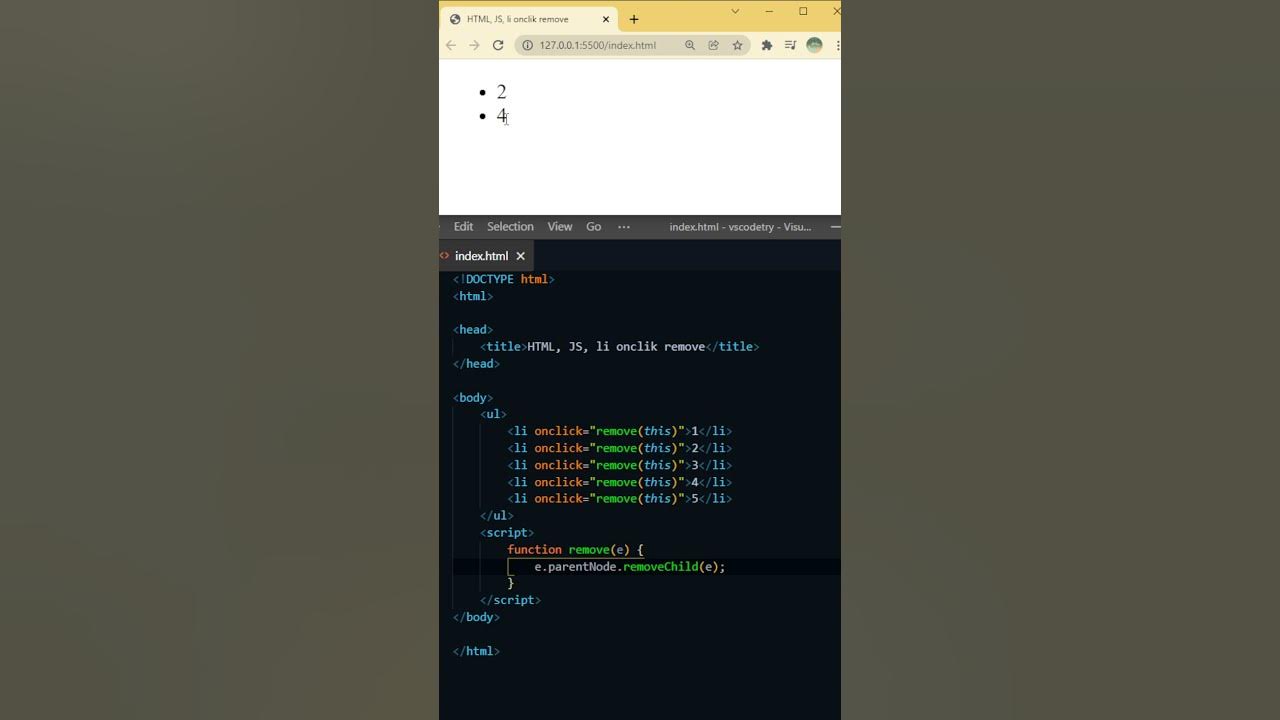Go forward in browser history

coord(474,45)
